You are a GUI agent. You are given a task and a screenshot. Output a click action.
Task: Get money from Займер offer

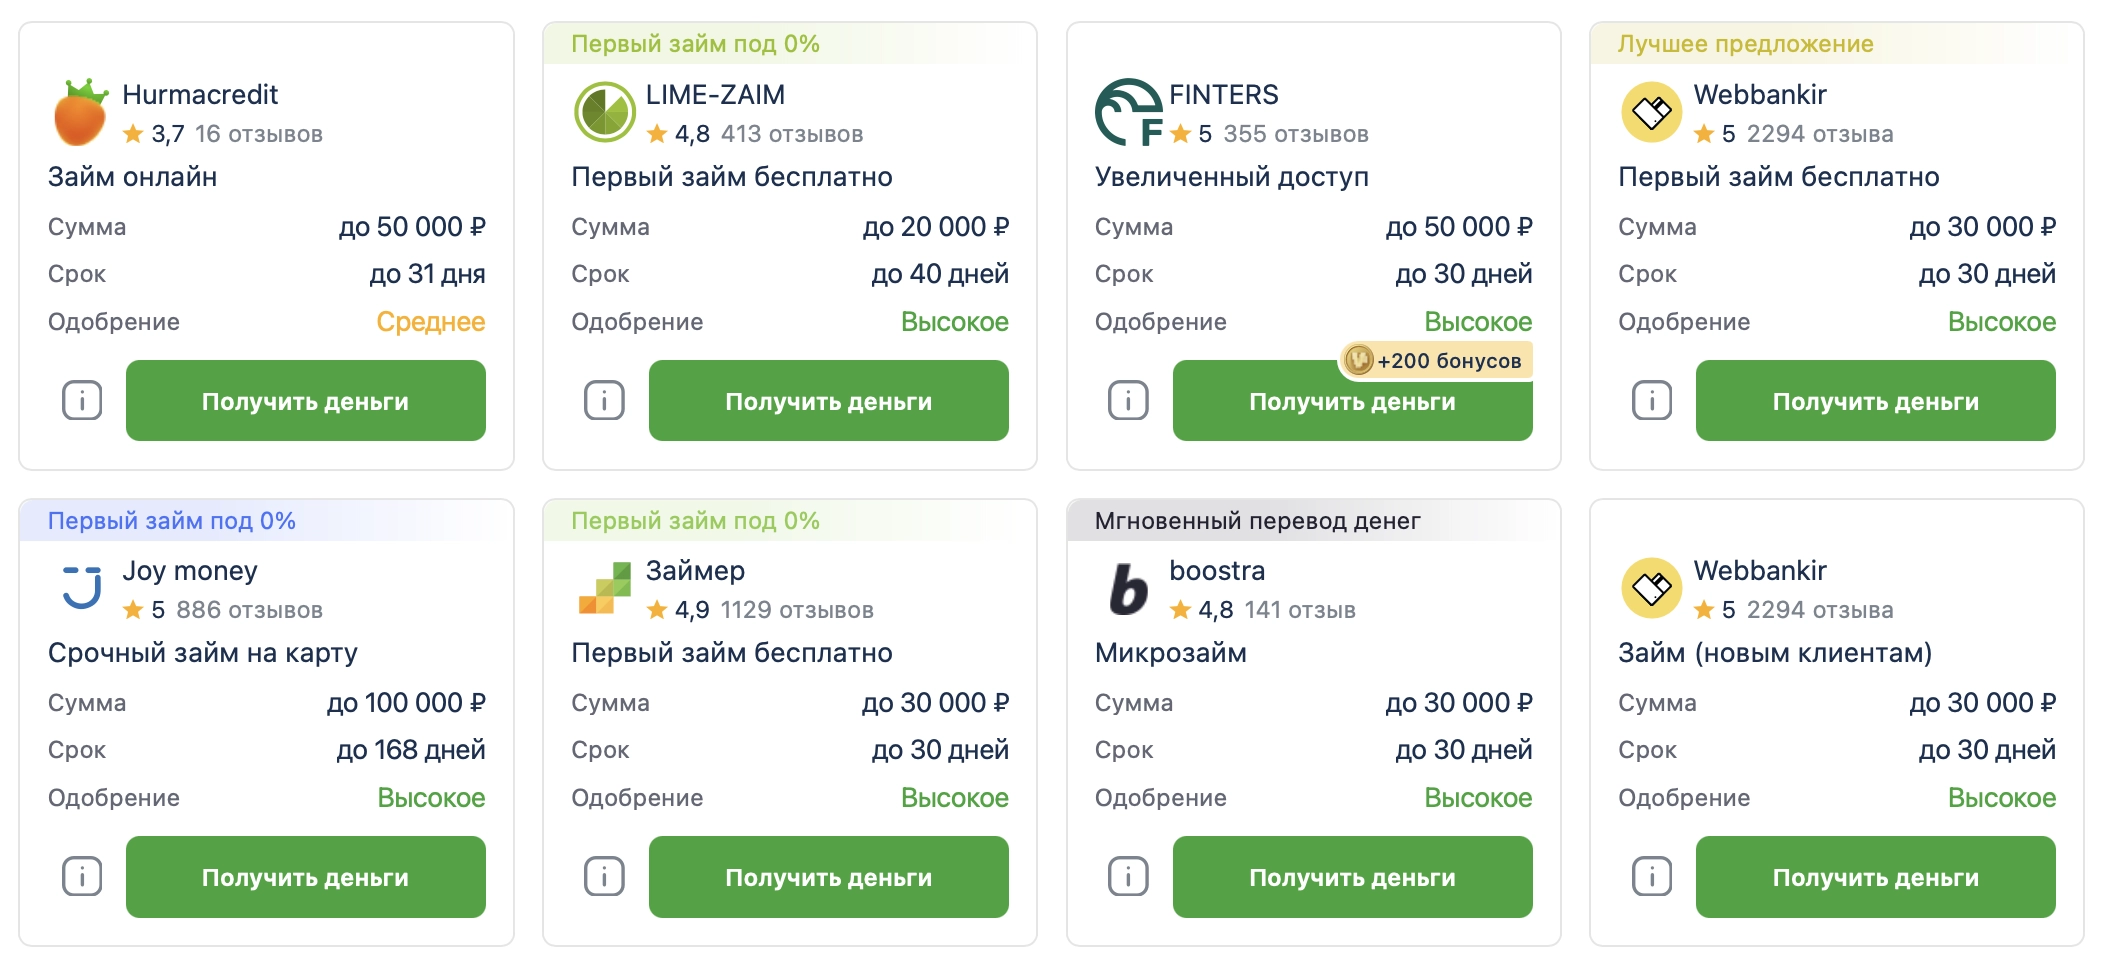(828, 877)
